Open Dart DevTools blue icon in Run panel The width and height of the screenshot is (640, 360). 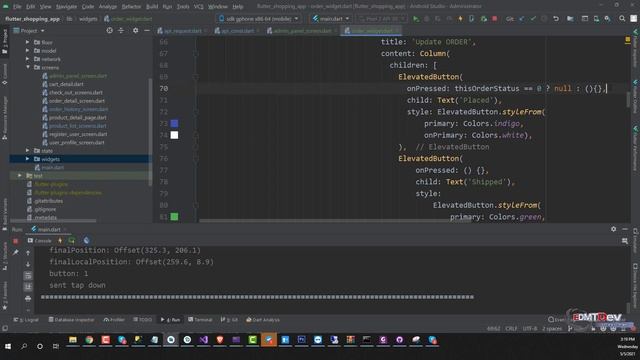[86, 241]
